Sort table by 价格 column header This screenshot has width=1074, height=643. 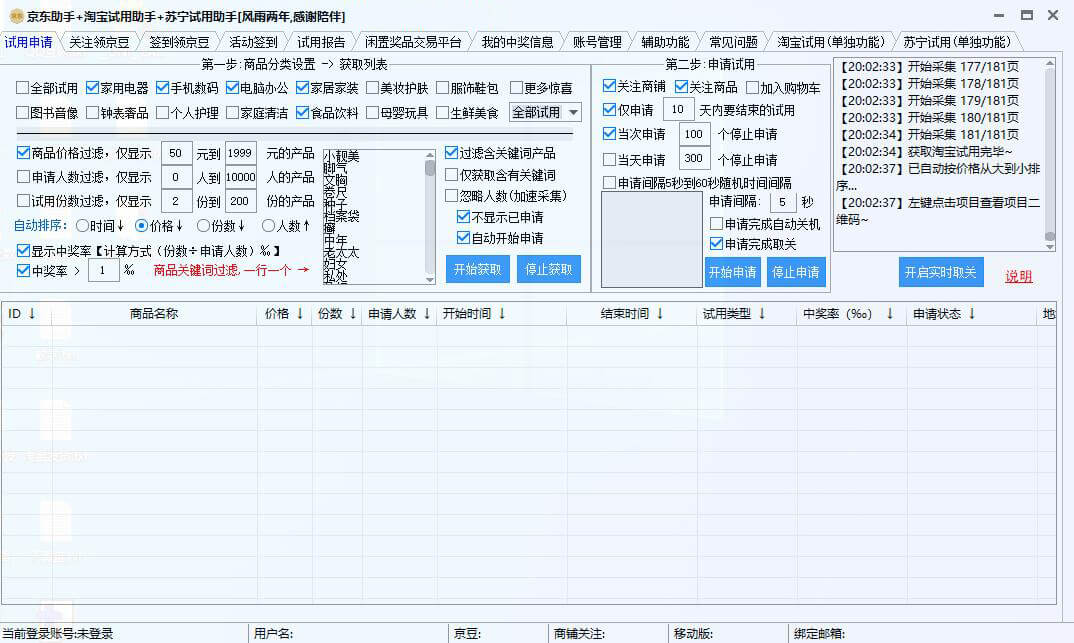tap(284, 314)
